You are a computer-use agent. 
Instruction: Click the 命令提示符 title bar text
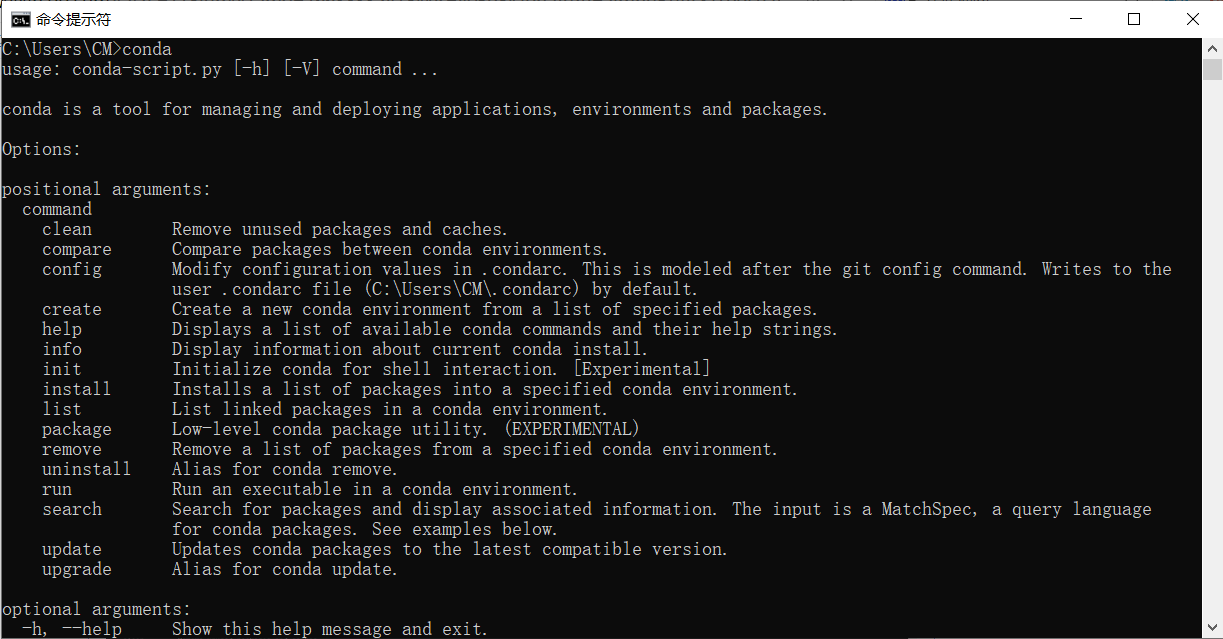73,20
